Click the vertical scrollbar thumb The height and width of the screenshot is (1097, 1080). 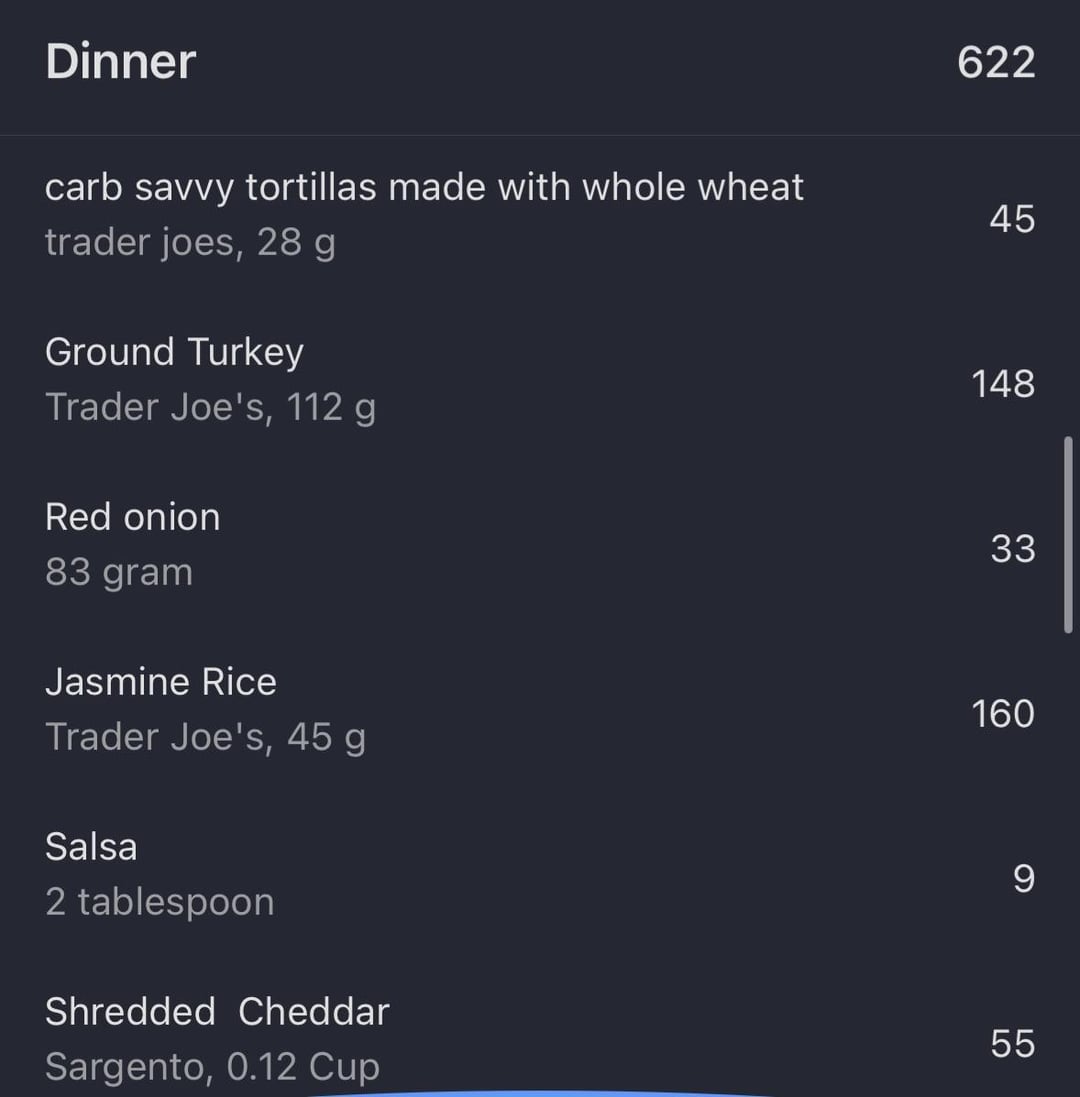[x=1068, y=535]
